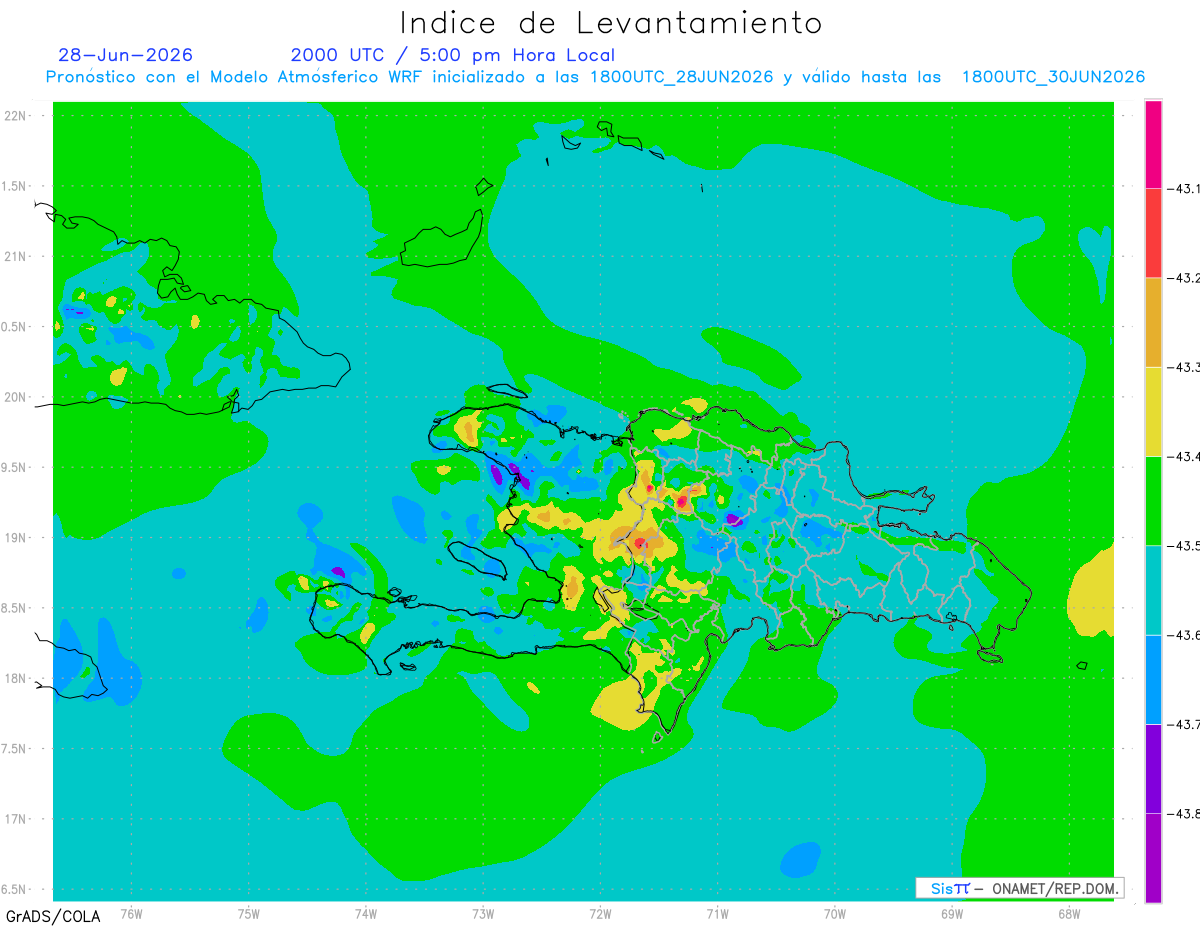
Task: Select the magenta segment of the color bar
Action: (1153, 144)
